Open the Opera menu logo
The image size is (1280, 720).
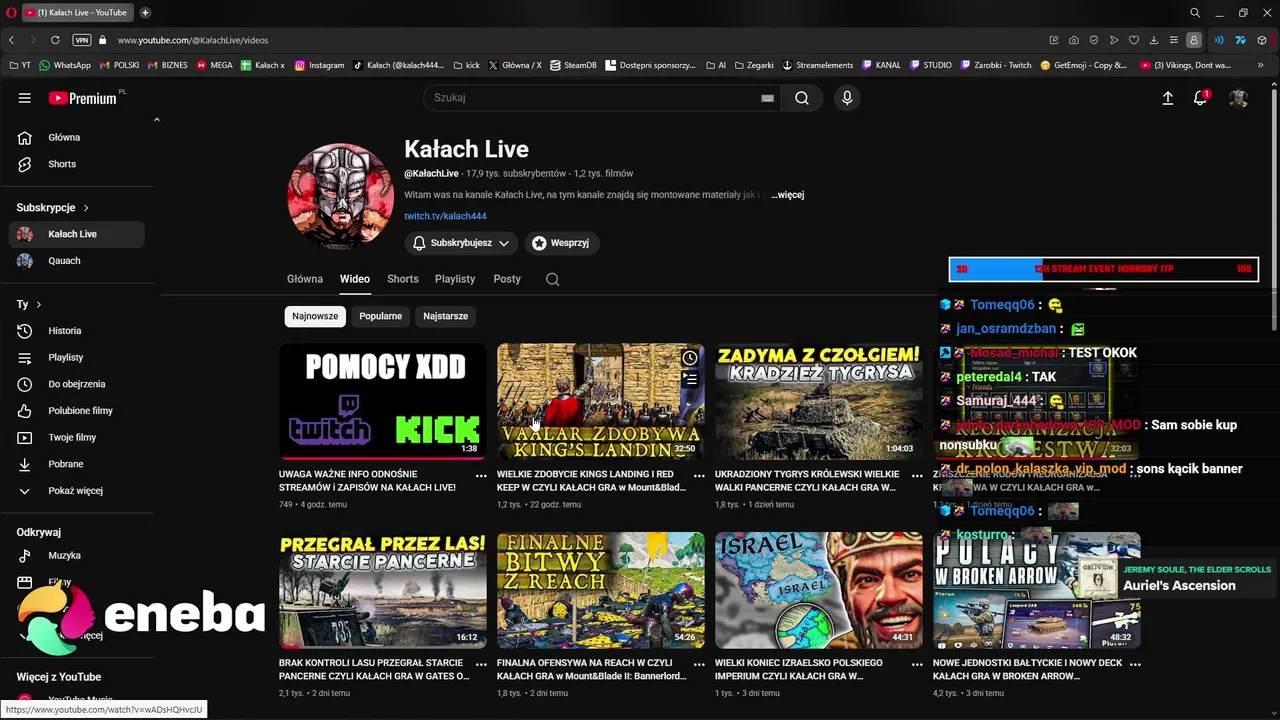[9, 12]
